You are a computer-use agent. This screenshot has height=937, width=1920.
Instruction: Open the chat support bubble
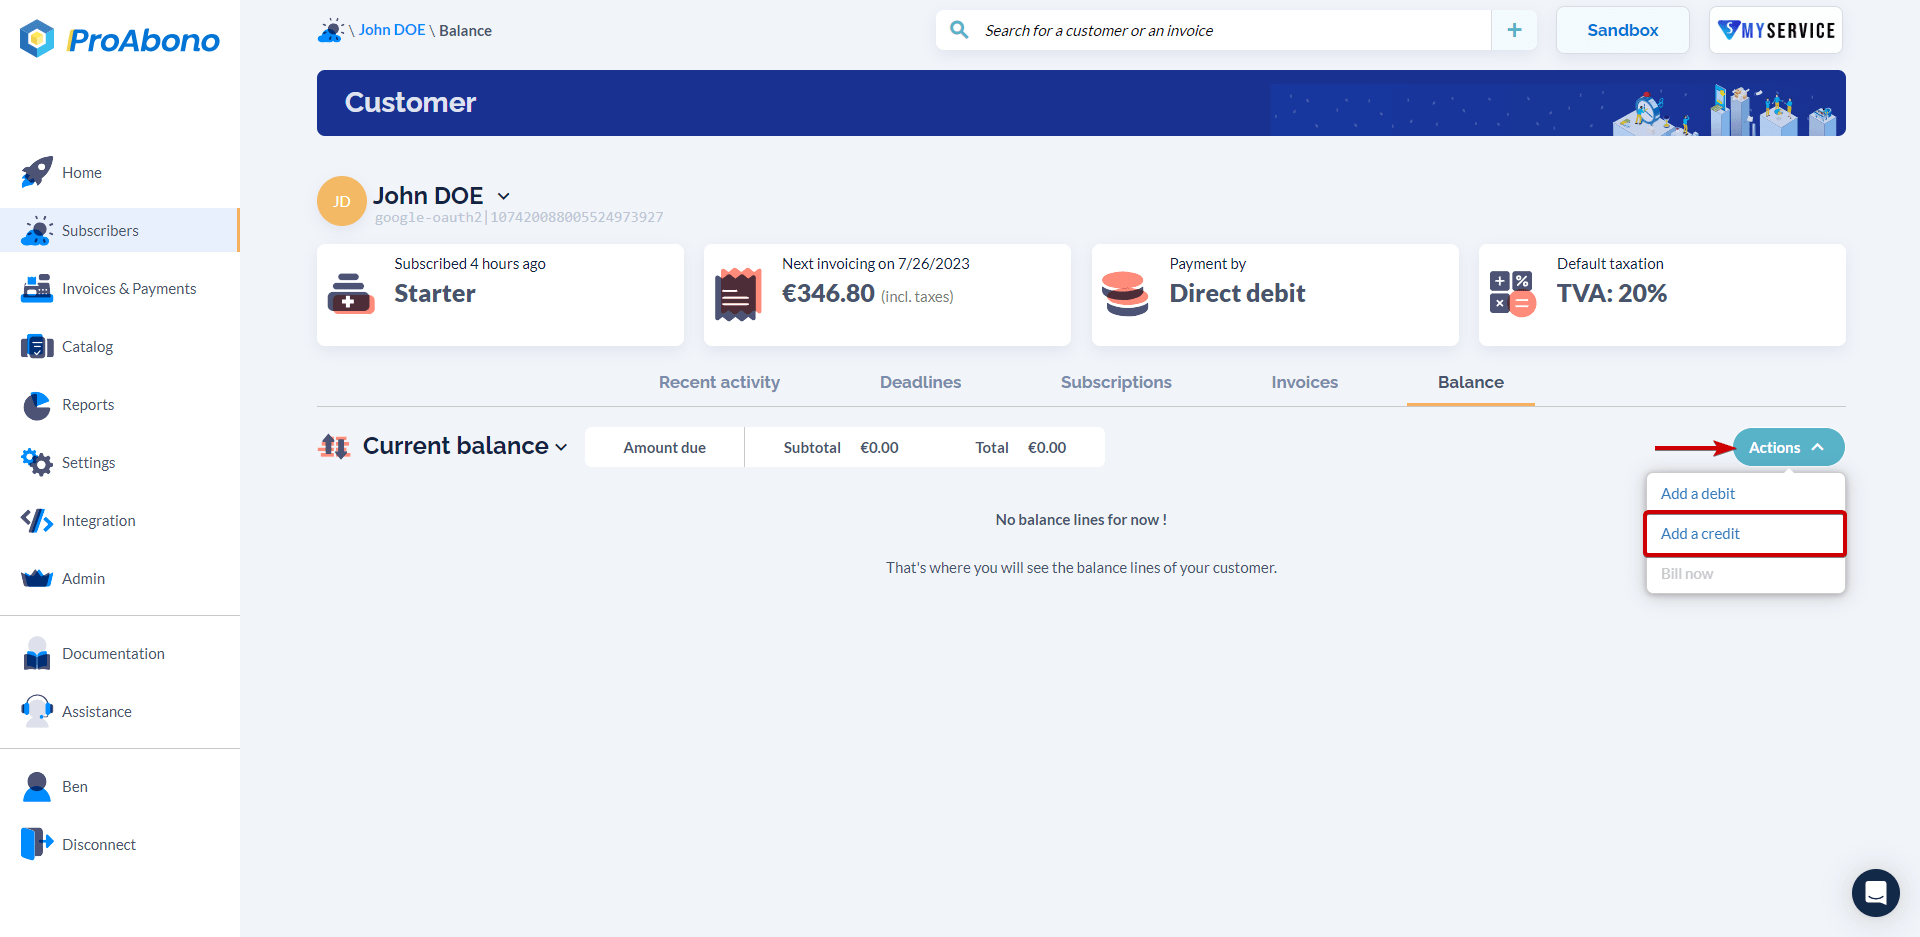pos(1876,893)
